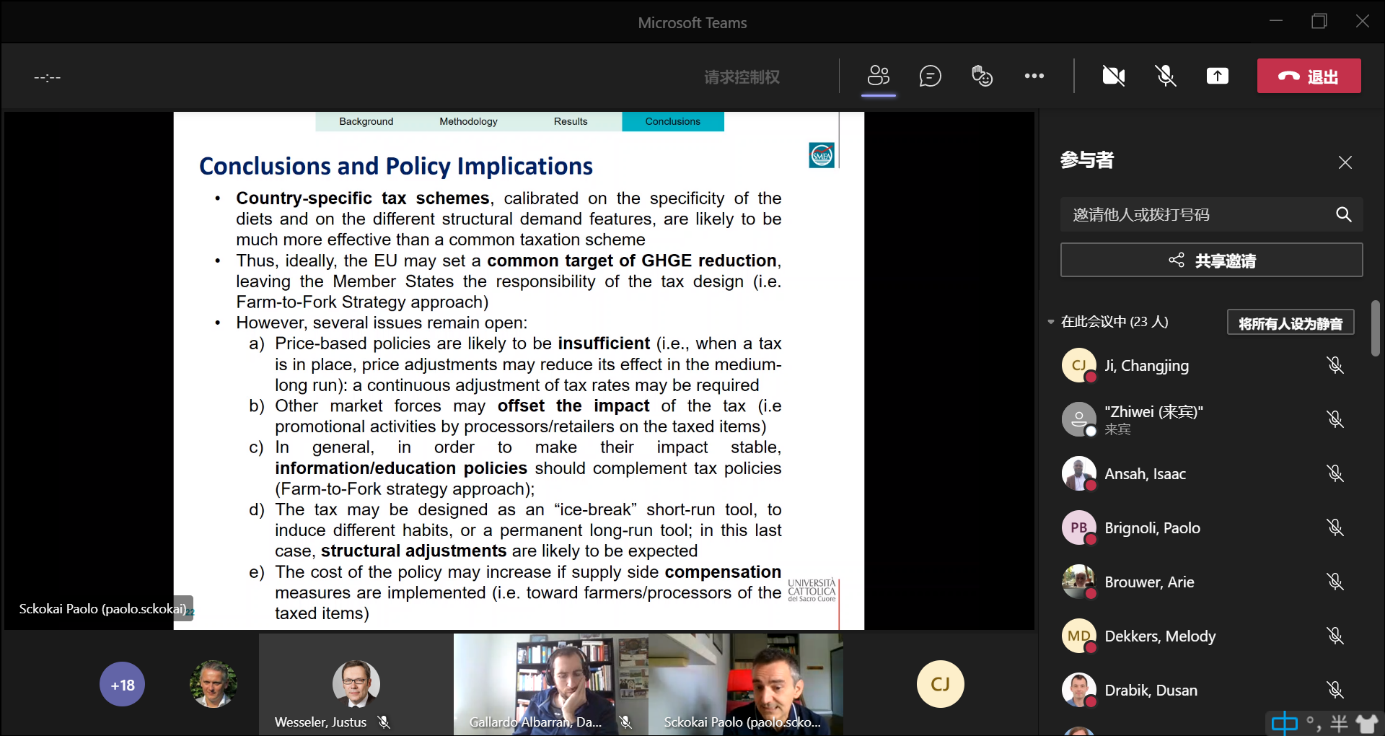1385x736 pixels.
Task: Open the meeting chat icon
Action: point(930,76)
